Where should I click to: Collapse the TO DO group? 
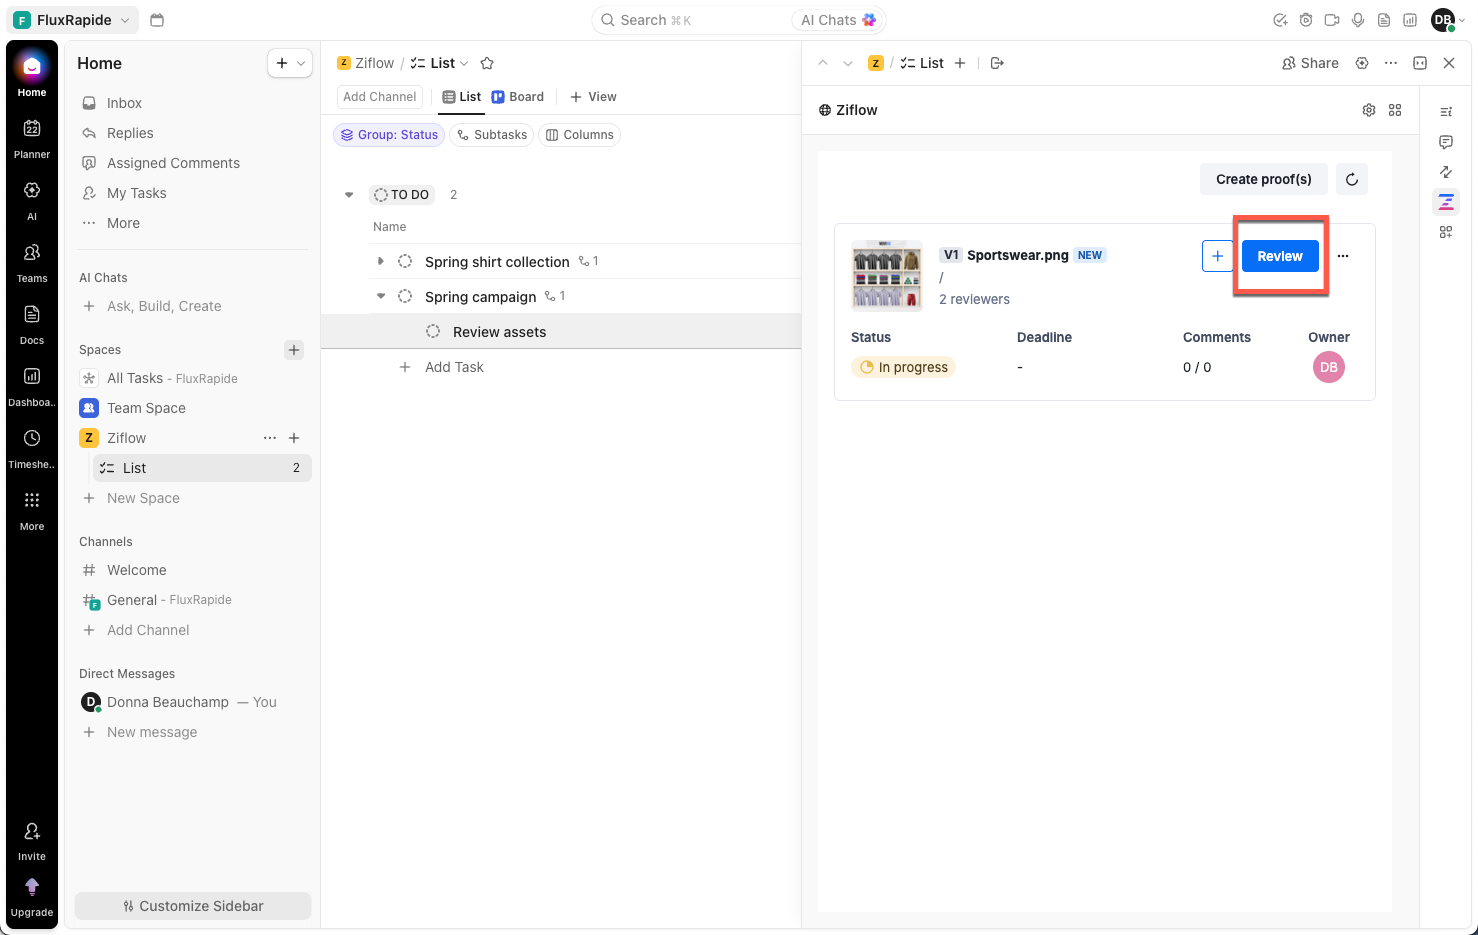[x=349, y=195]
